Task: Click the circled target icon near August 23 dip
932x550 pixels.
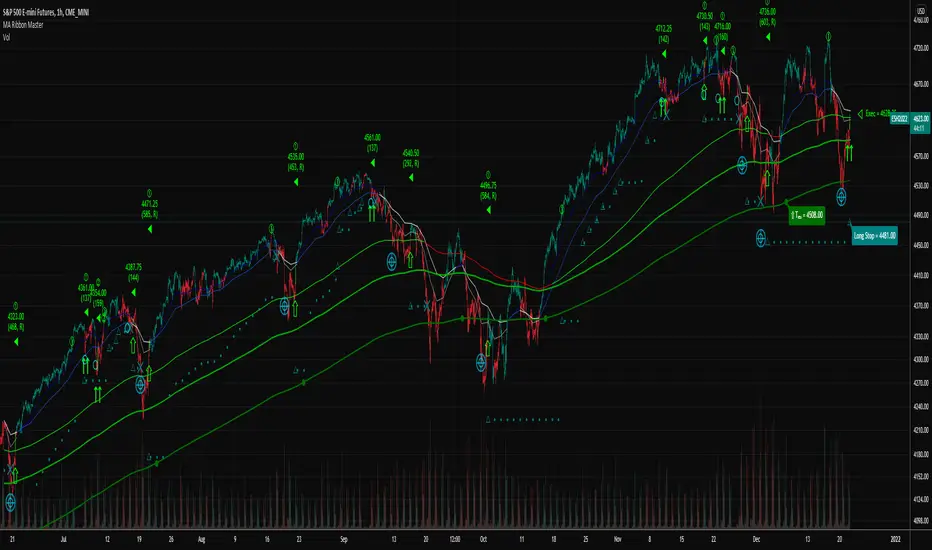Action: 284,307
